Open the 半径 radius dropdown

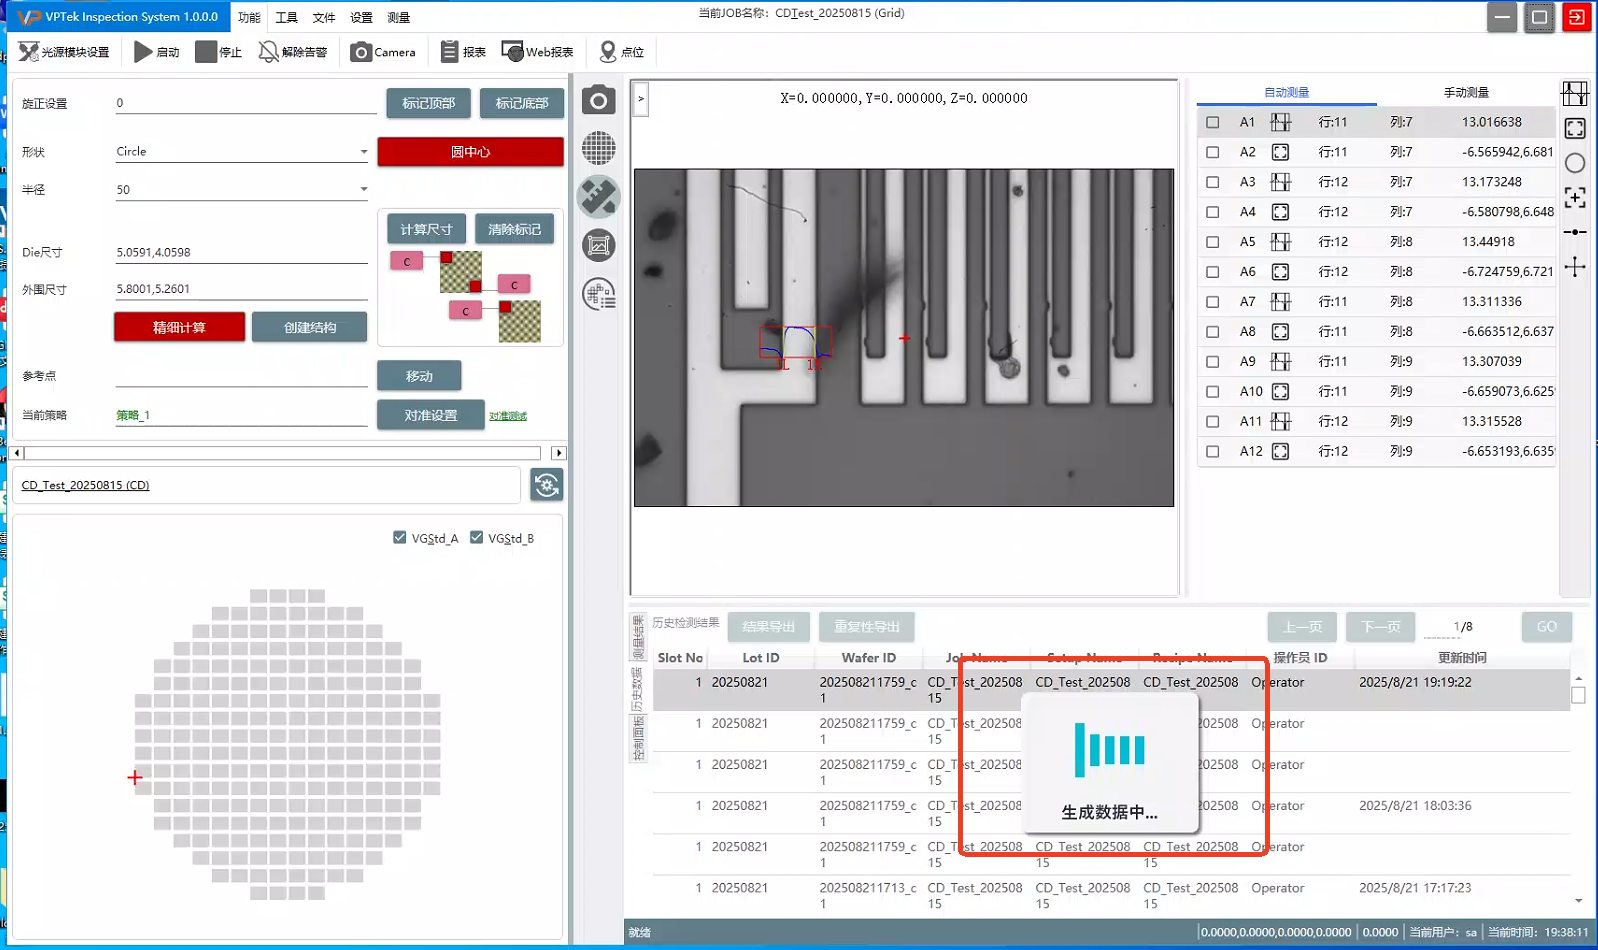click(363, 189)
